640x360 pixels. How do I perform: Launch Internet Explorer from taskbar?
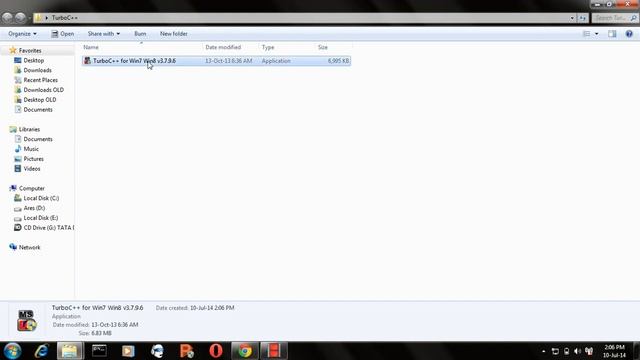pyautogui.click(x=41, y=351)
